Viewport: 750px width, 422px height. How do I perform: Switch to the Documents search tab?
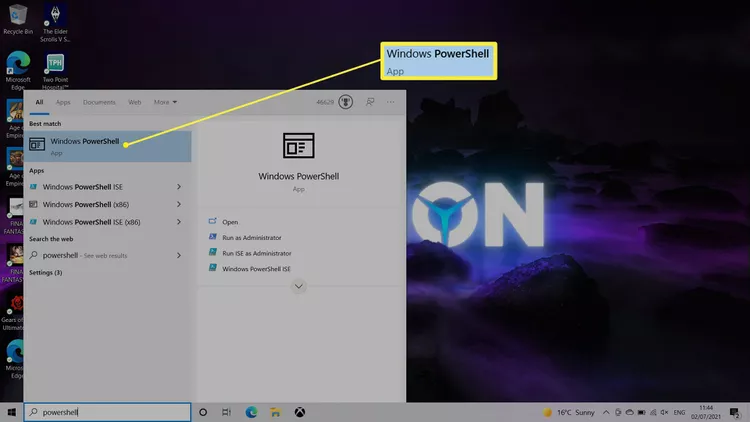pos(99,102)
